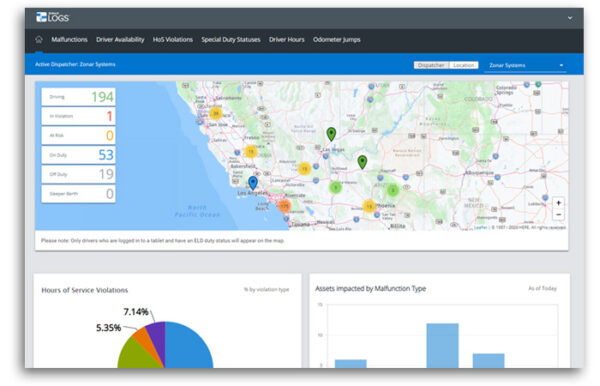Open the Driver Availability tab
The image size is (600, 386).
point(120,39)
